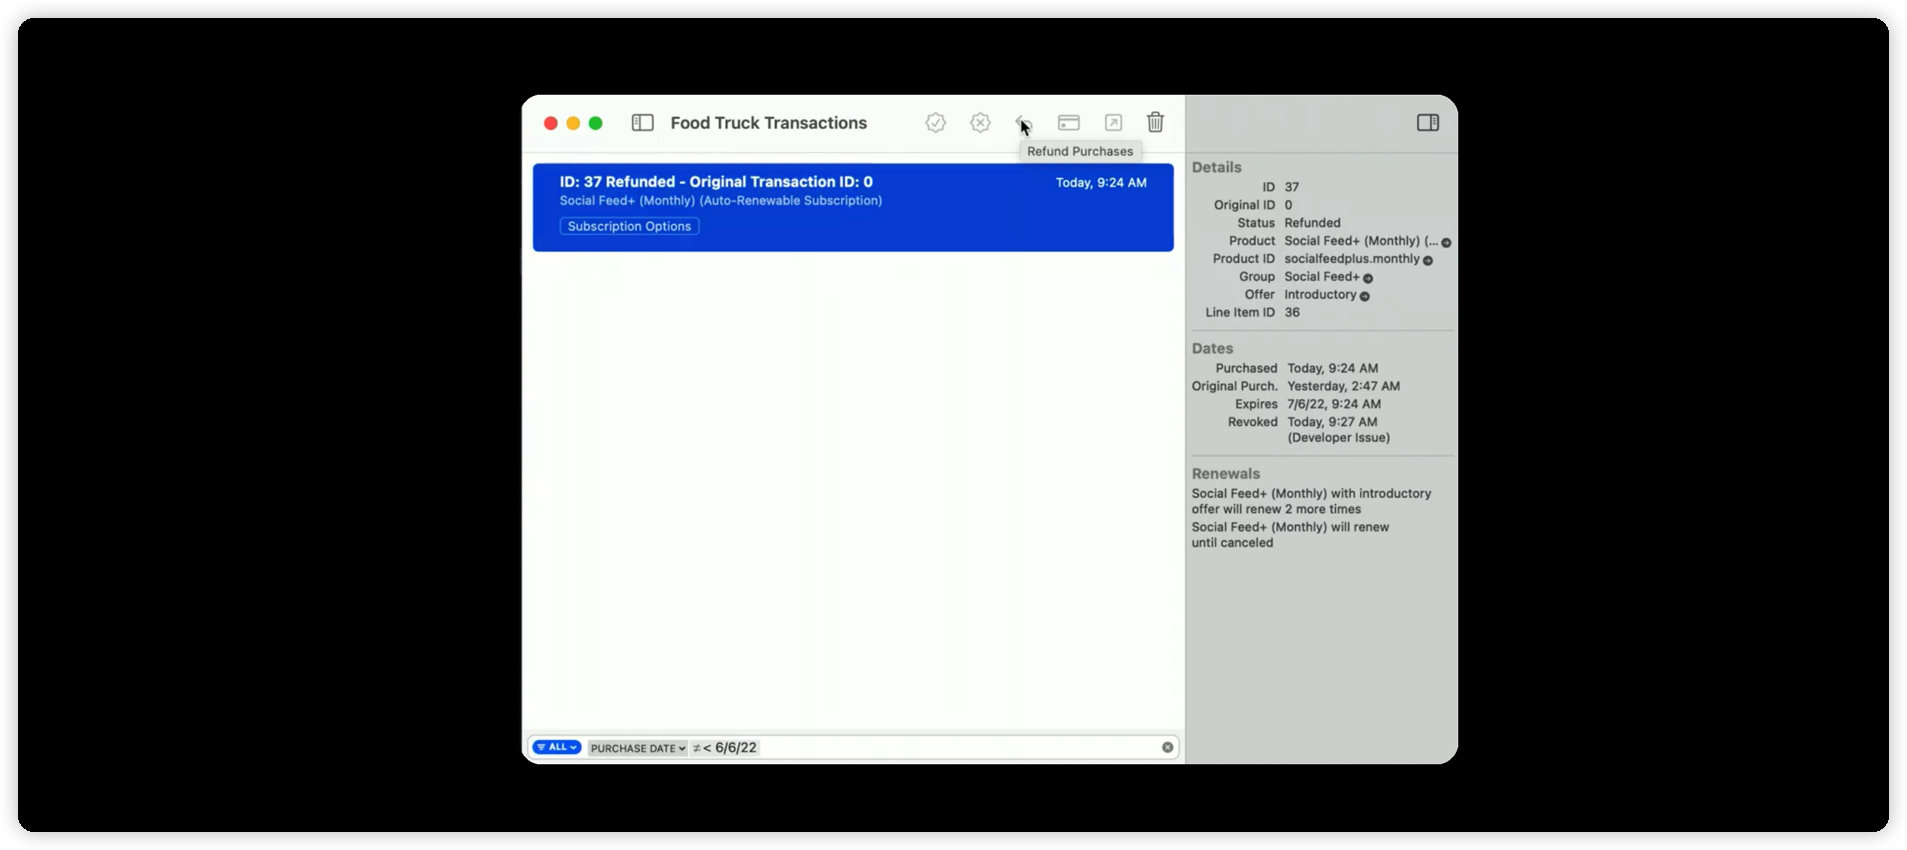This screenshot has height=850, width=1907.
Task: Click arrow icon beside Offer Introductory
Action: coord(1365,296)
